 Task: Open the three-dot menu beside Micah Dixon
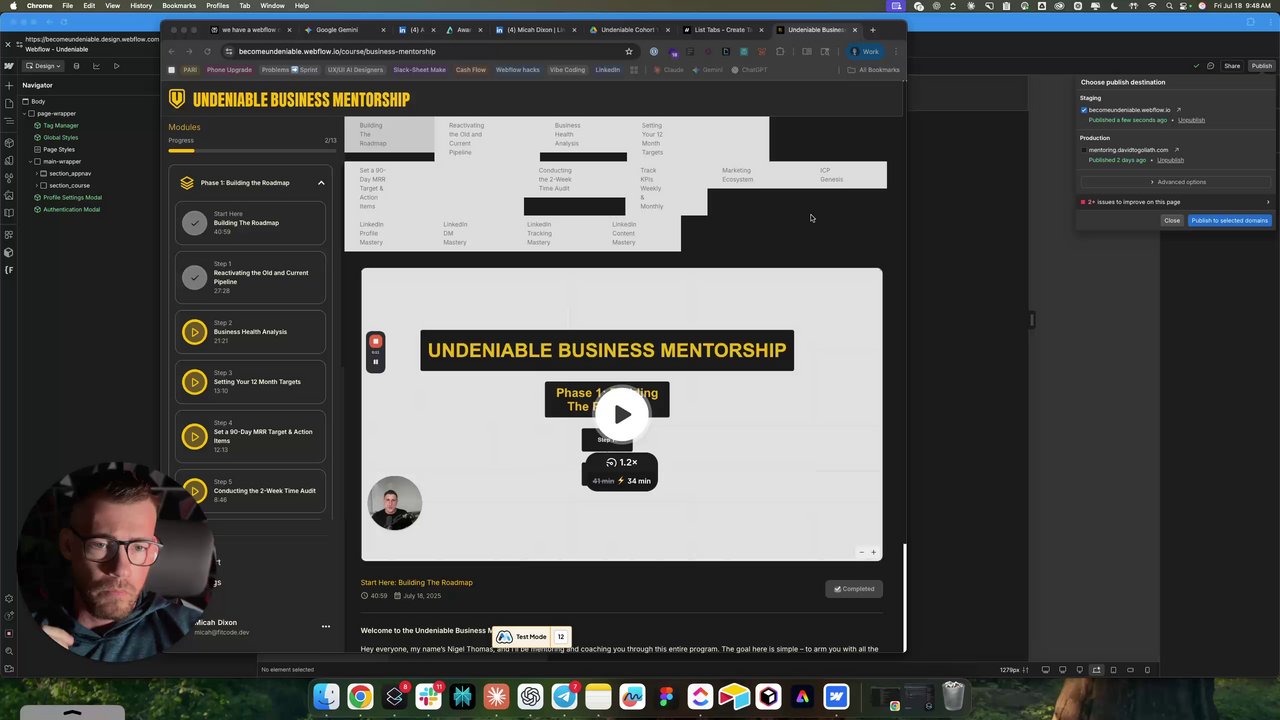[325, 627]
